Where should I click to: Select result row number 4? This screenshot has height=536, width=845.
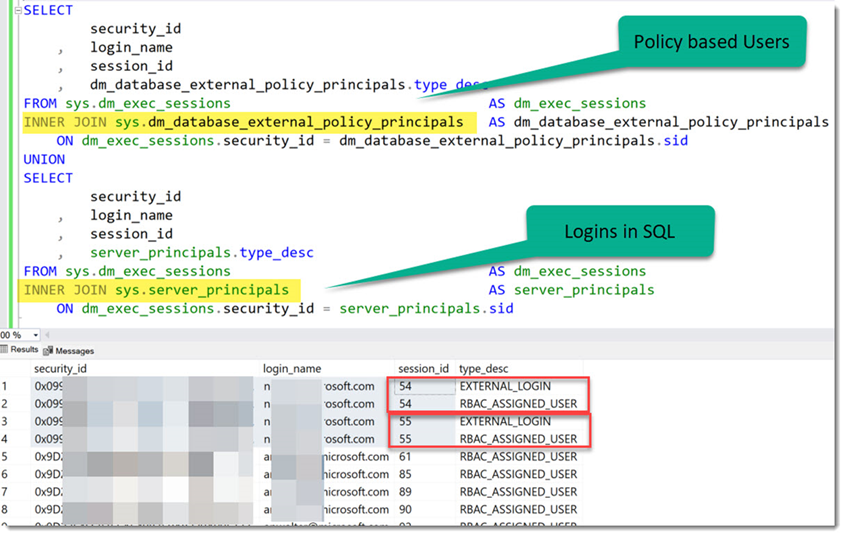pyautogui.click(x=5, y=439)
